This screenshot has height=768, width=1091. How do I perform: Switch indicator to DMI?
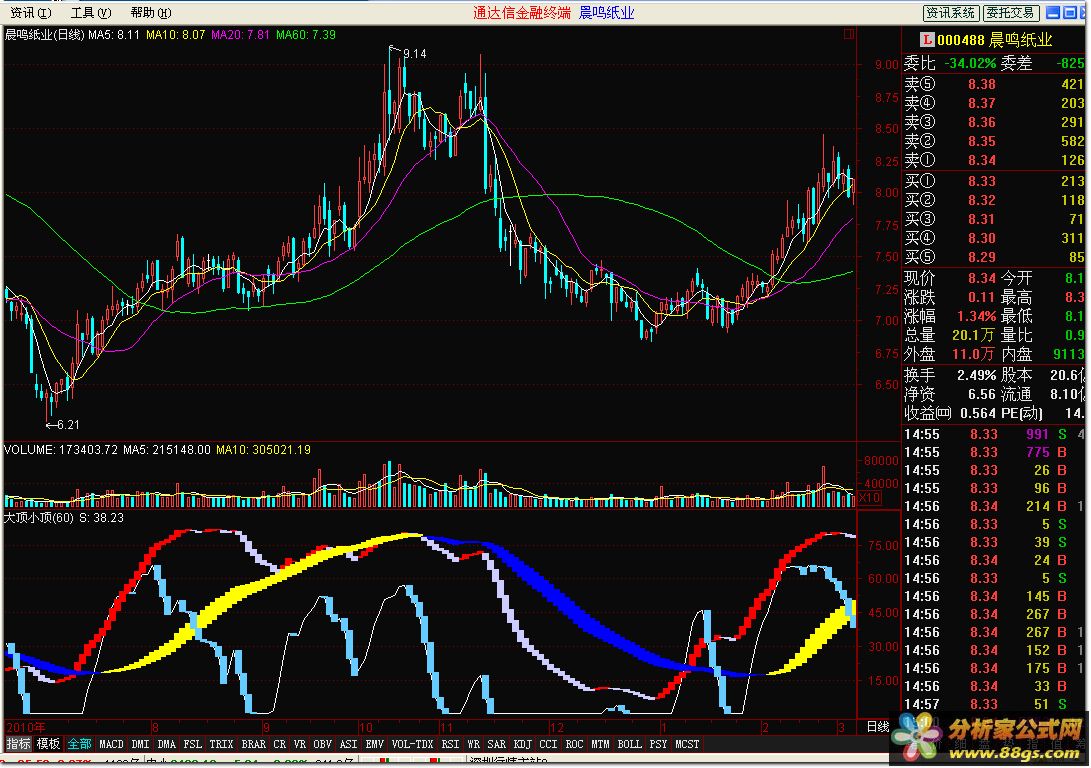tap(141, 744)
